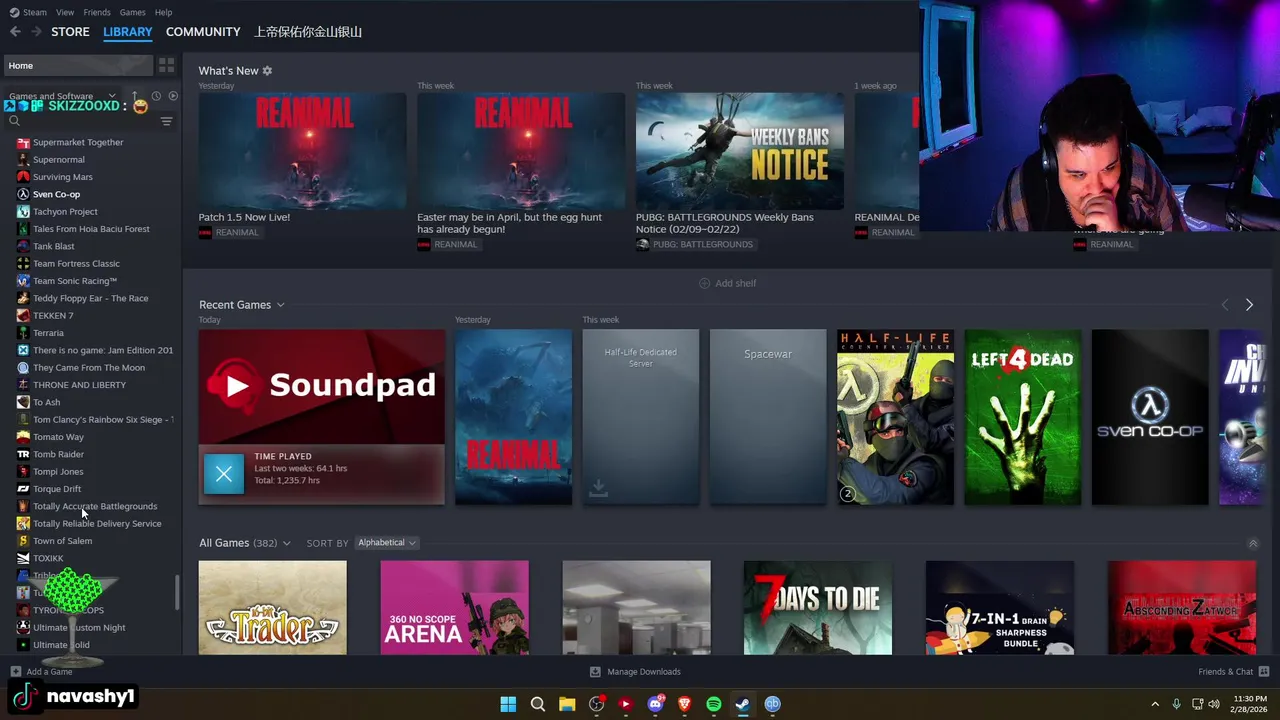
Task: Switch to collections grid view icon
Action: coord(166,65)
